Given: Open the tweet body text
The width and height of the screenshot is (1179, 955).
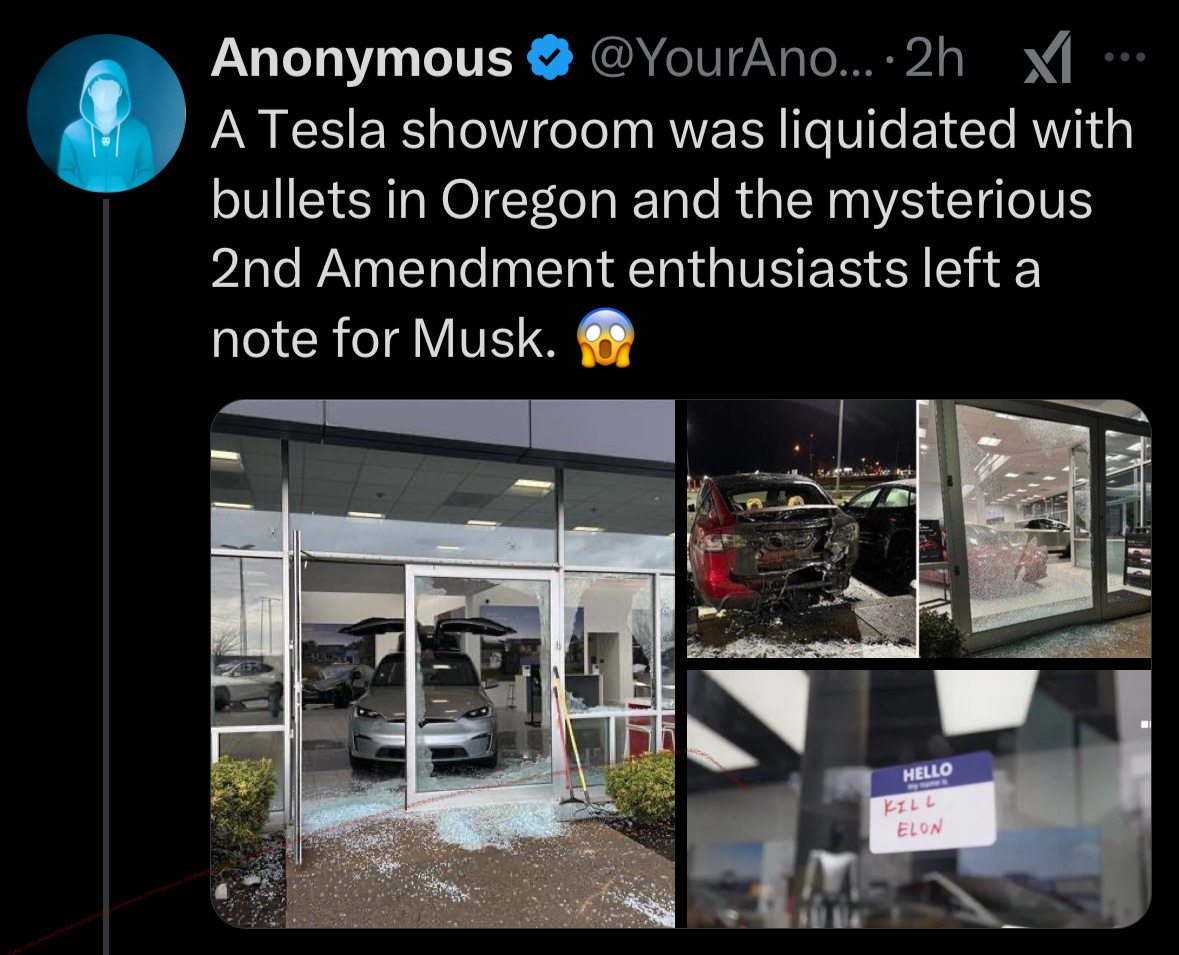Looking at the screenshot, I should [x=671, y=233].
